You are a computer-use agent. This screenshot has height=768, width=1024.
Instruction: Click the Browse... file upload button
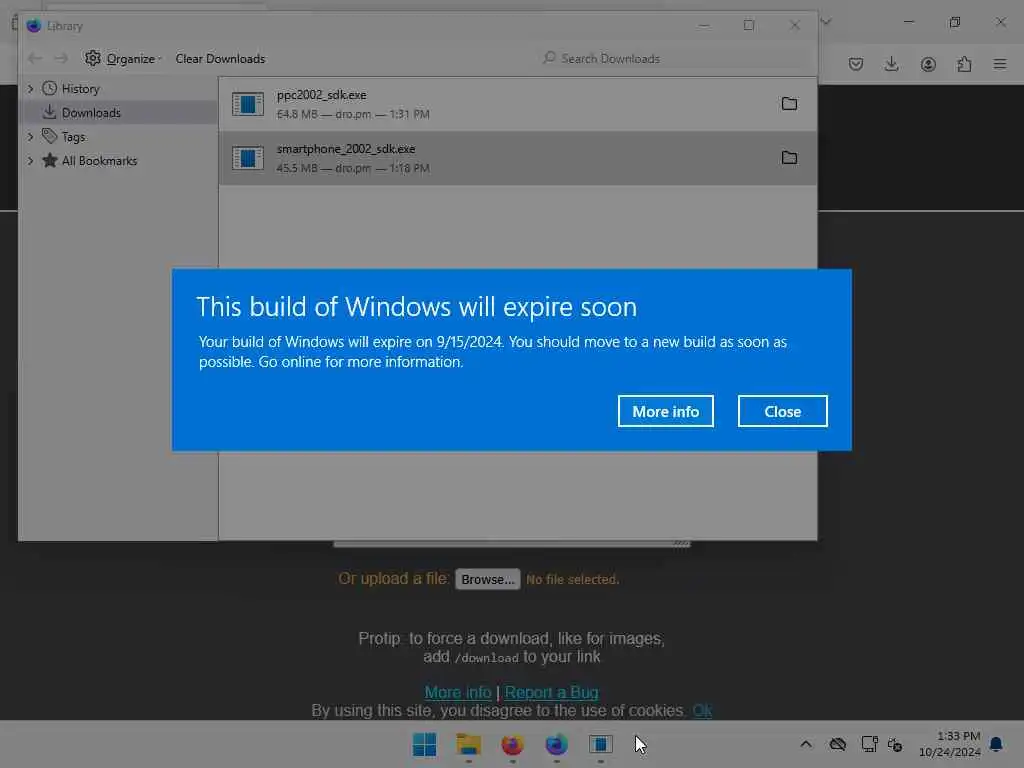click(488, 579)
